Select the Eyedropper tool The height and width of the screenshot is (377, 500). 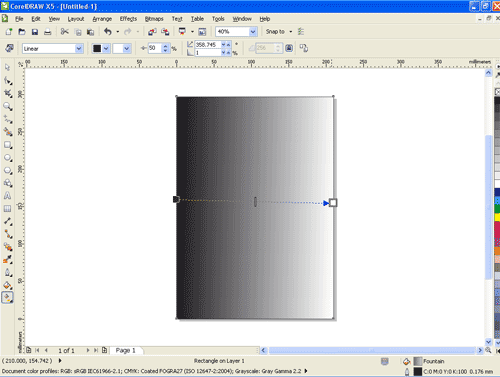coord(7,260)
